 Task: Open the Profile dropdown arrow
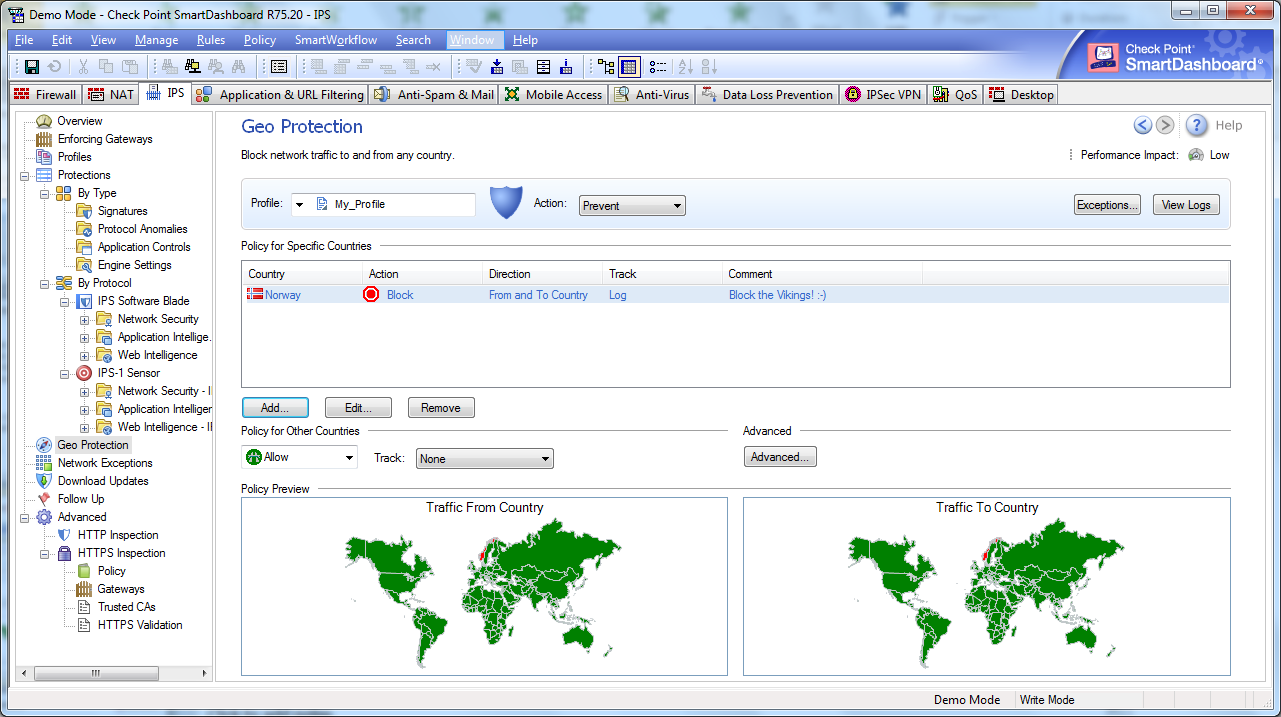click(x=299, y=204)
